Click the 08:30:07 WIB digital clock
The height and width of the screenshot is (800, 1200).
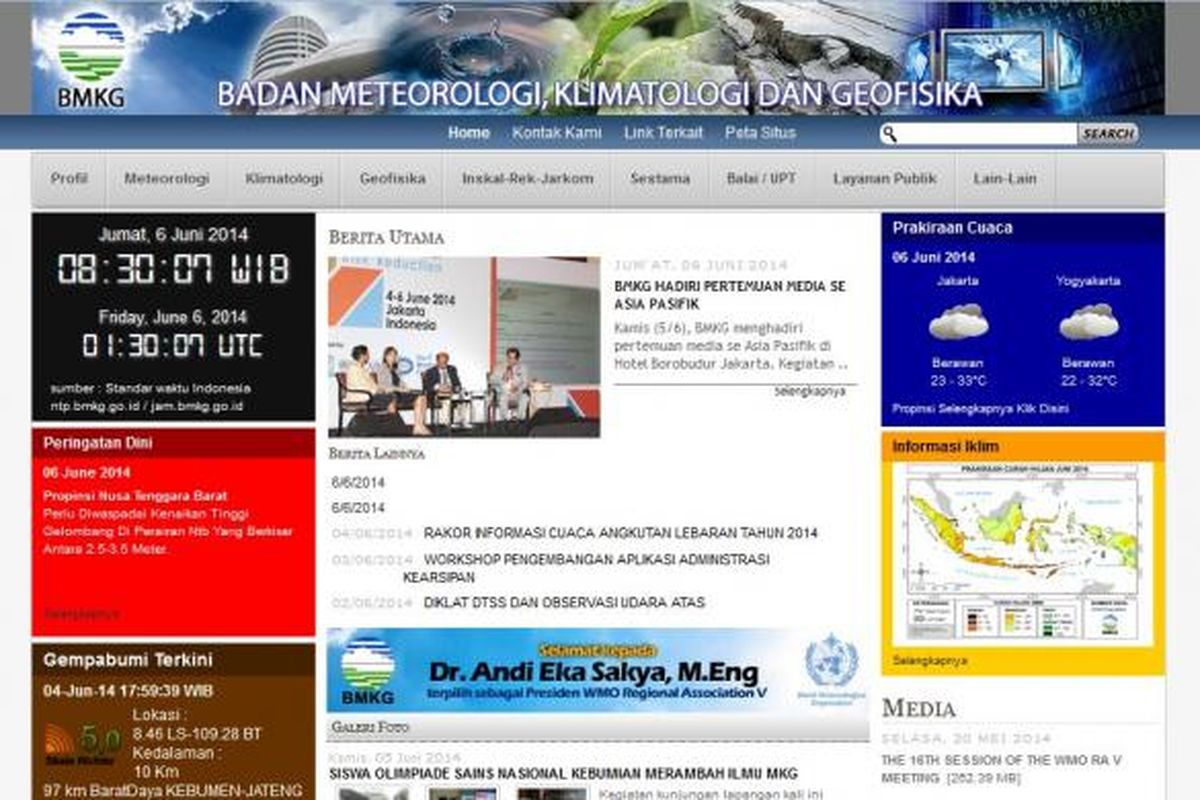[173, 269]
